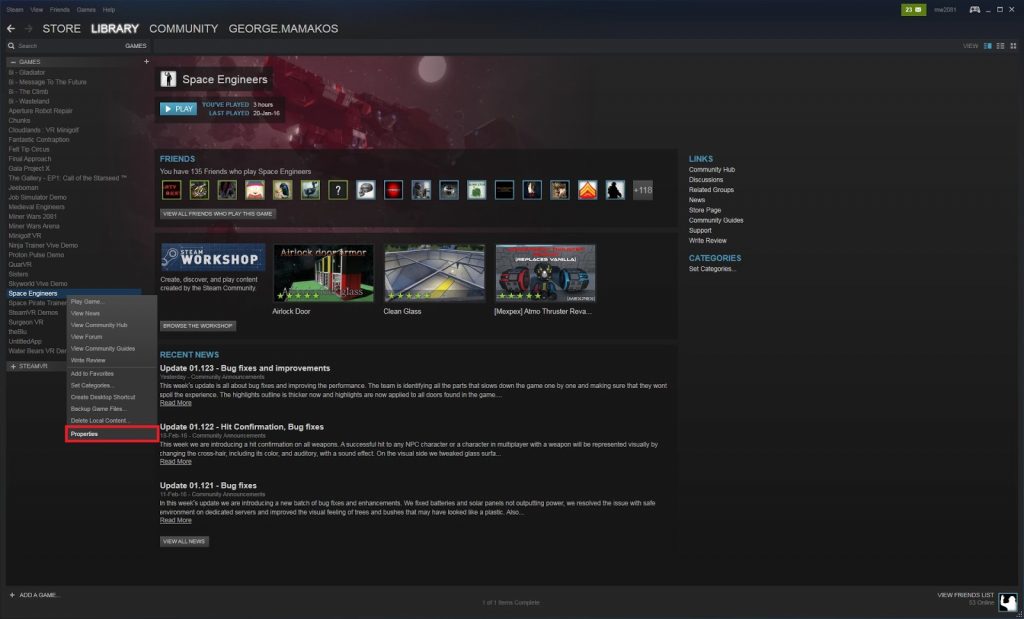Viewport: 1024px width, 619px height.
Task: Read More under Update 01.122
Action: 176,462
